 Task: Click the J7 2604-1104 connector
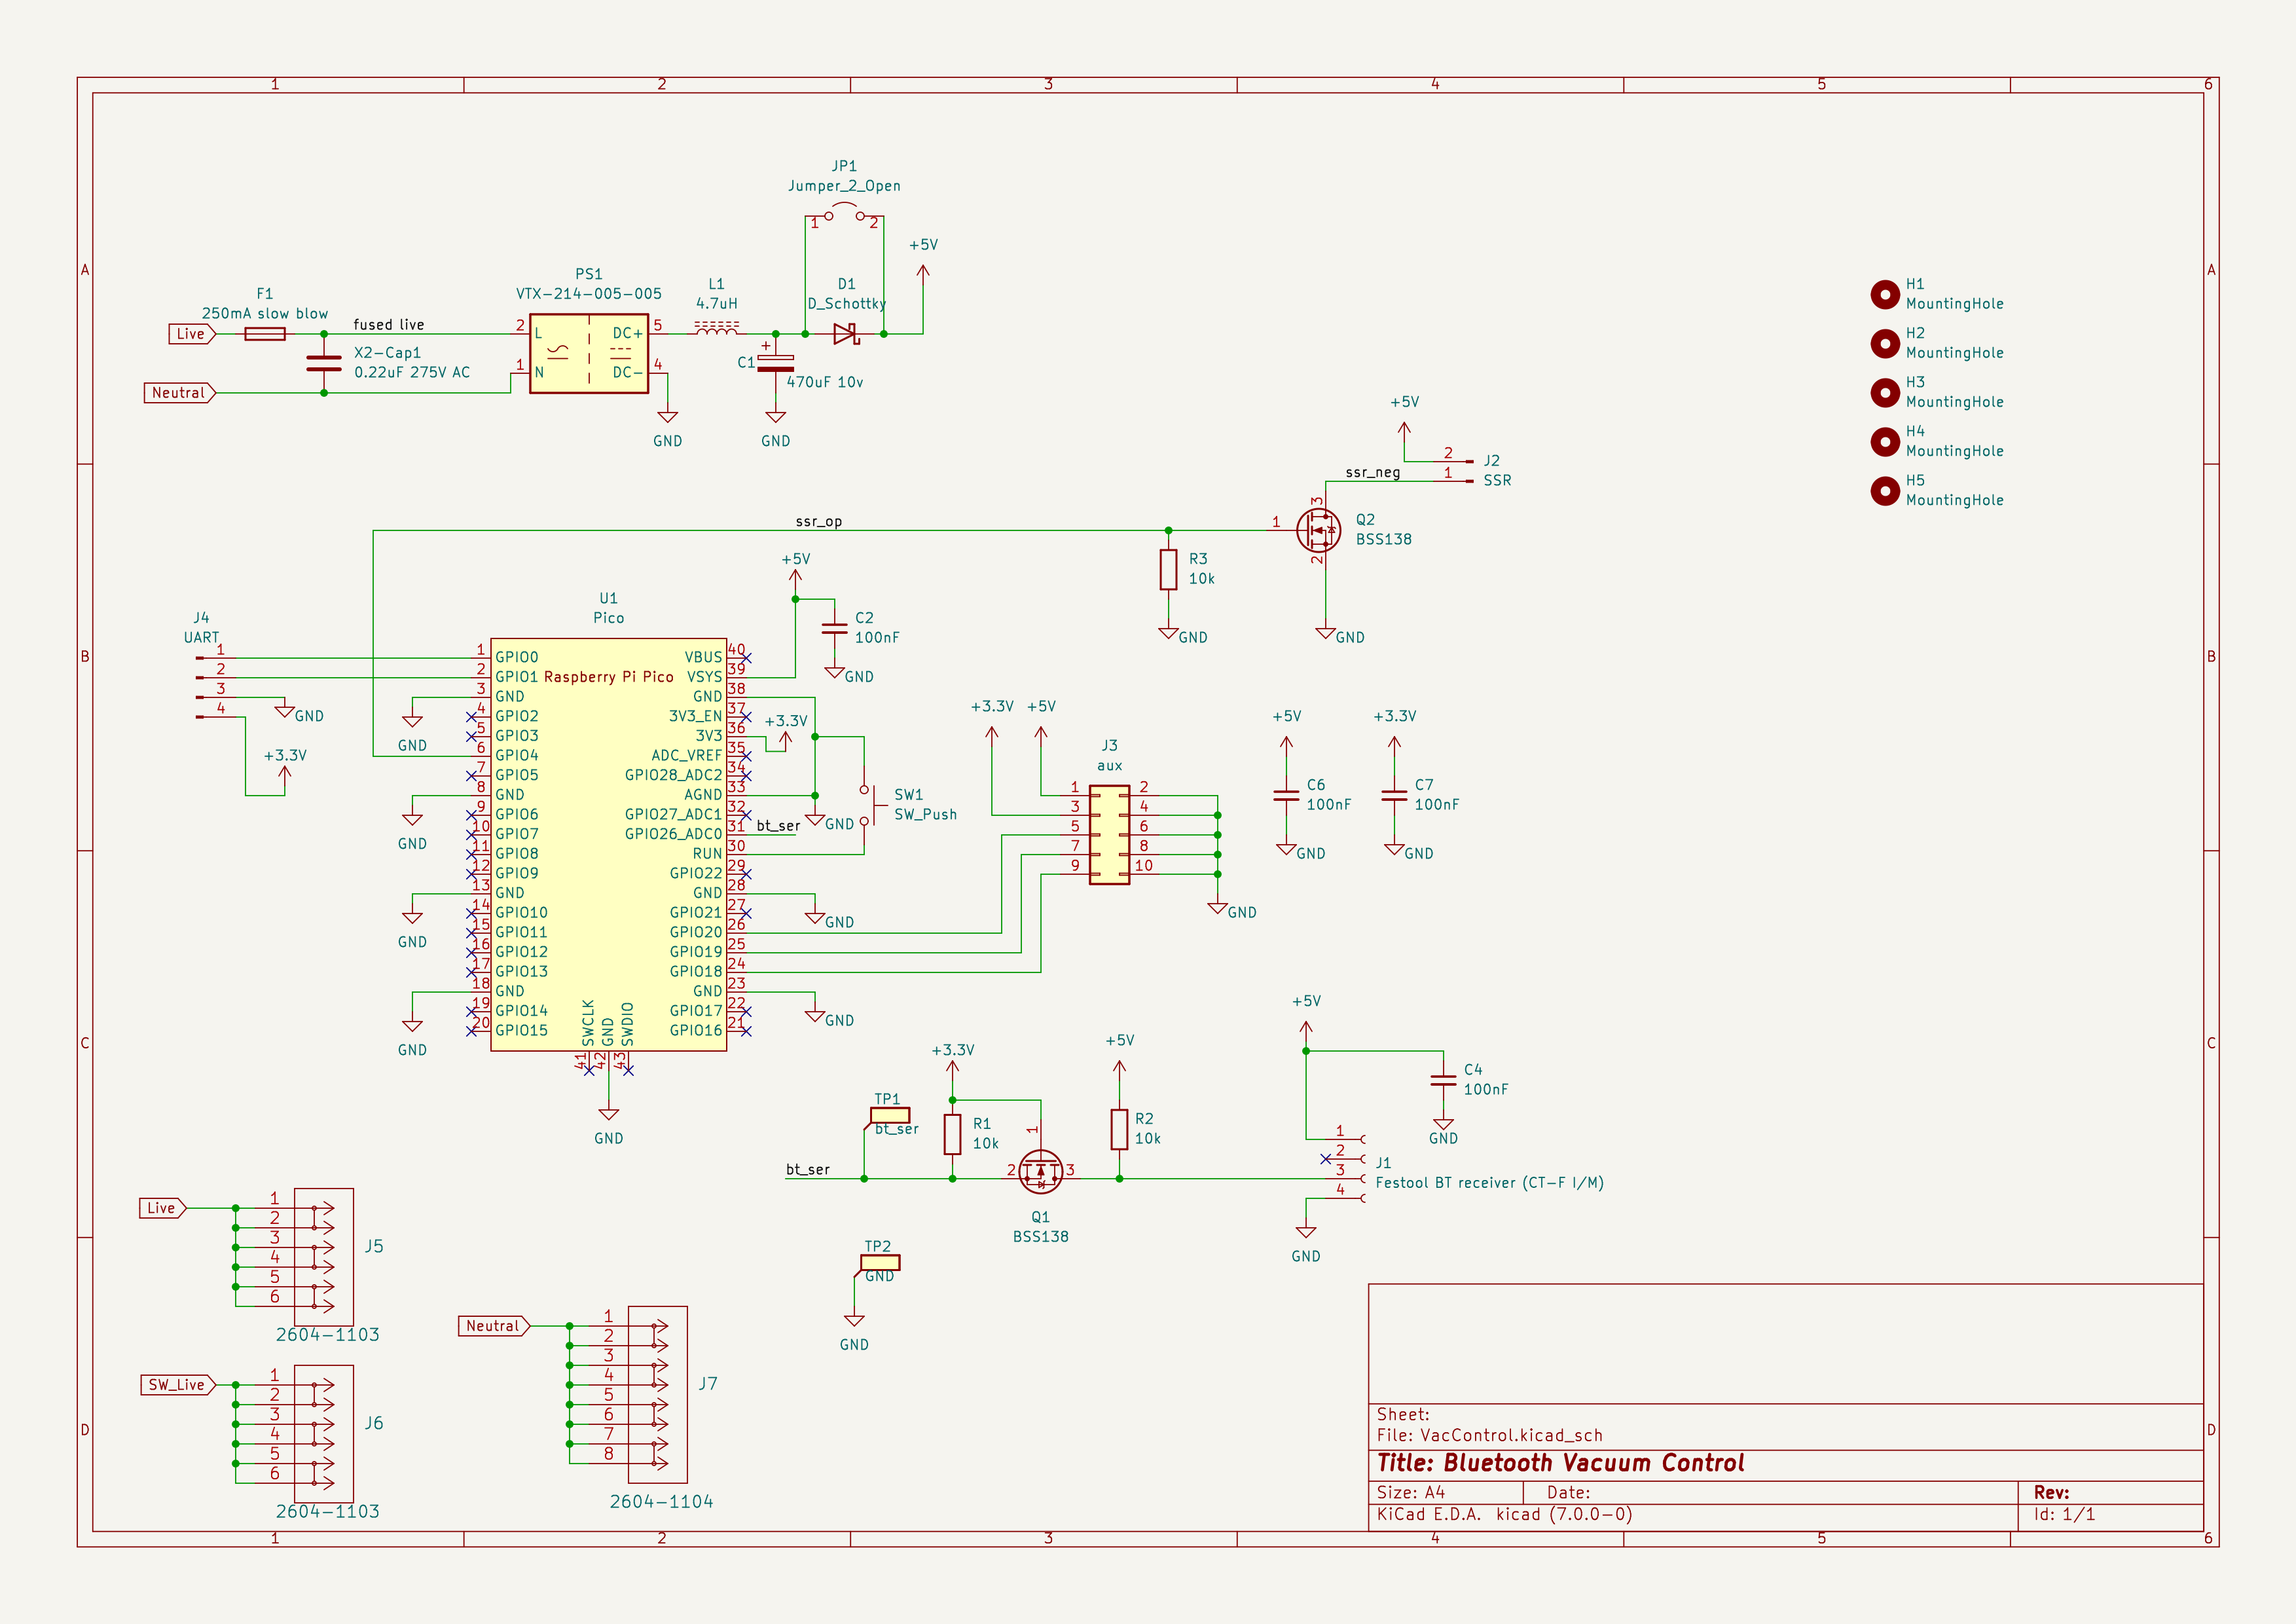pyautogui.click(x=657, y=1394)
